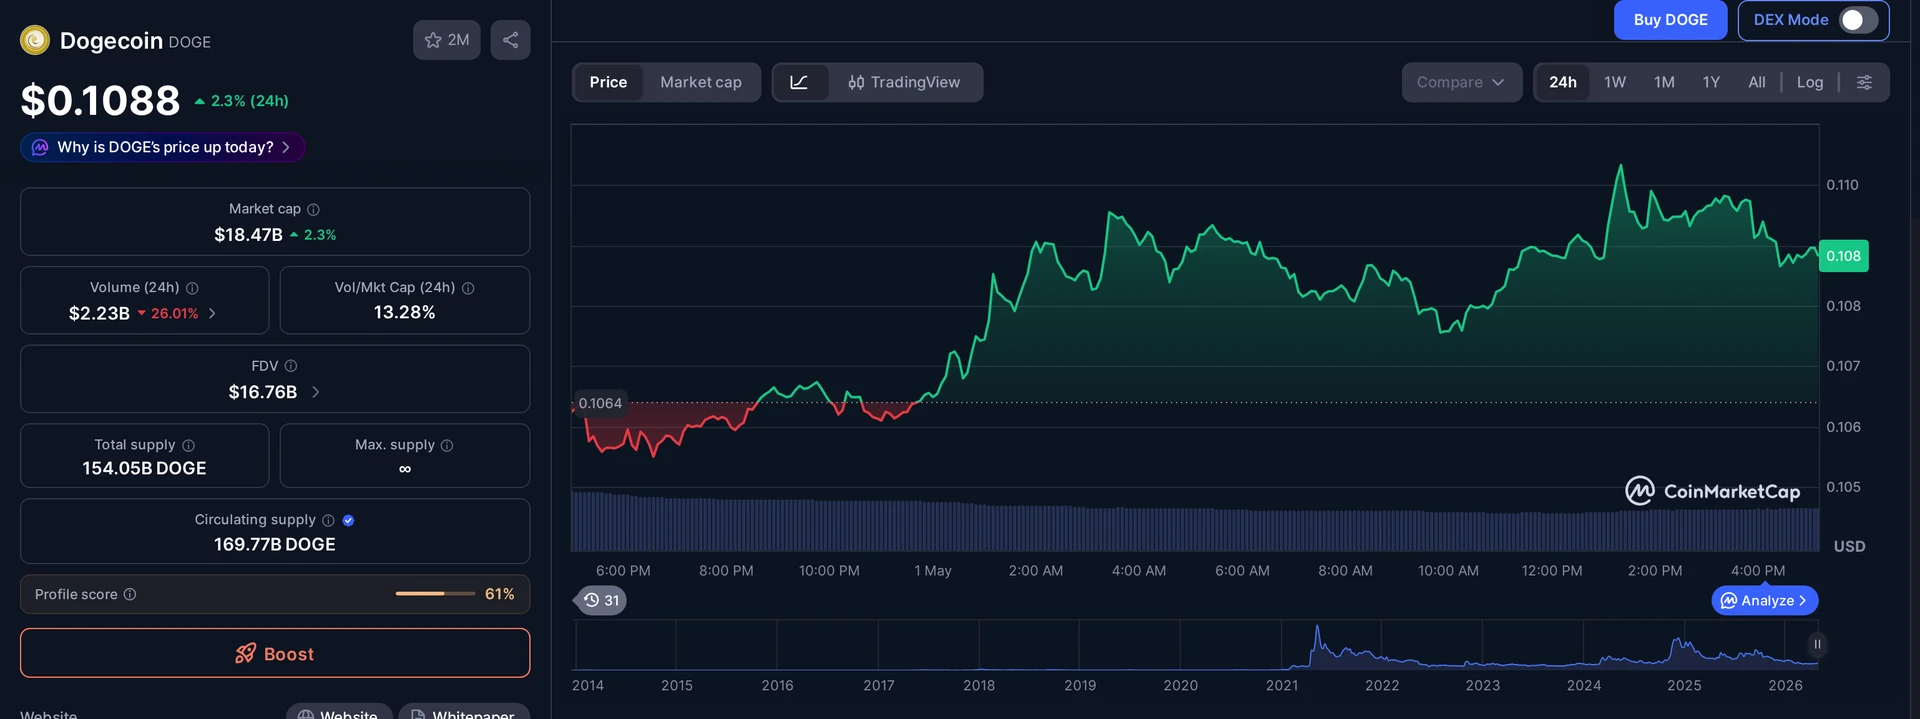The height and width of the screenshot is (719, 1920).
Task: Click the 13.28% Vol/Mkt Cap value
Action: point(404,313)
